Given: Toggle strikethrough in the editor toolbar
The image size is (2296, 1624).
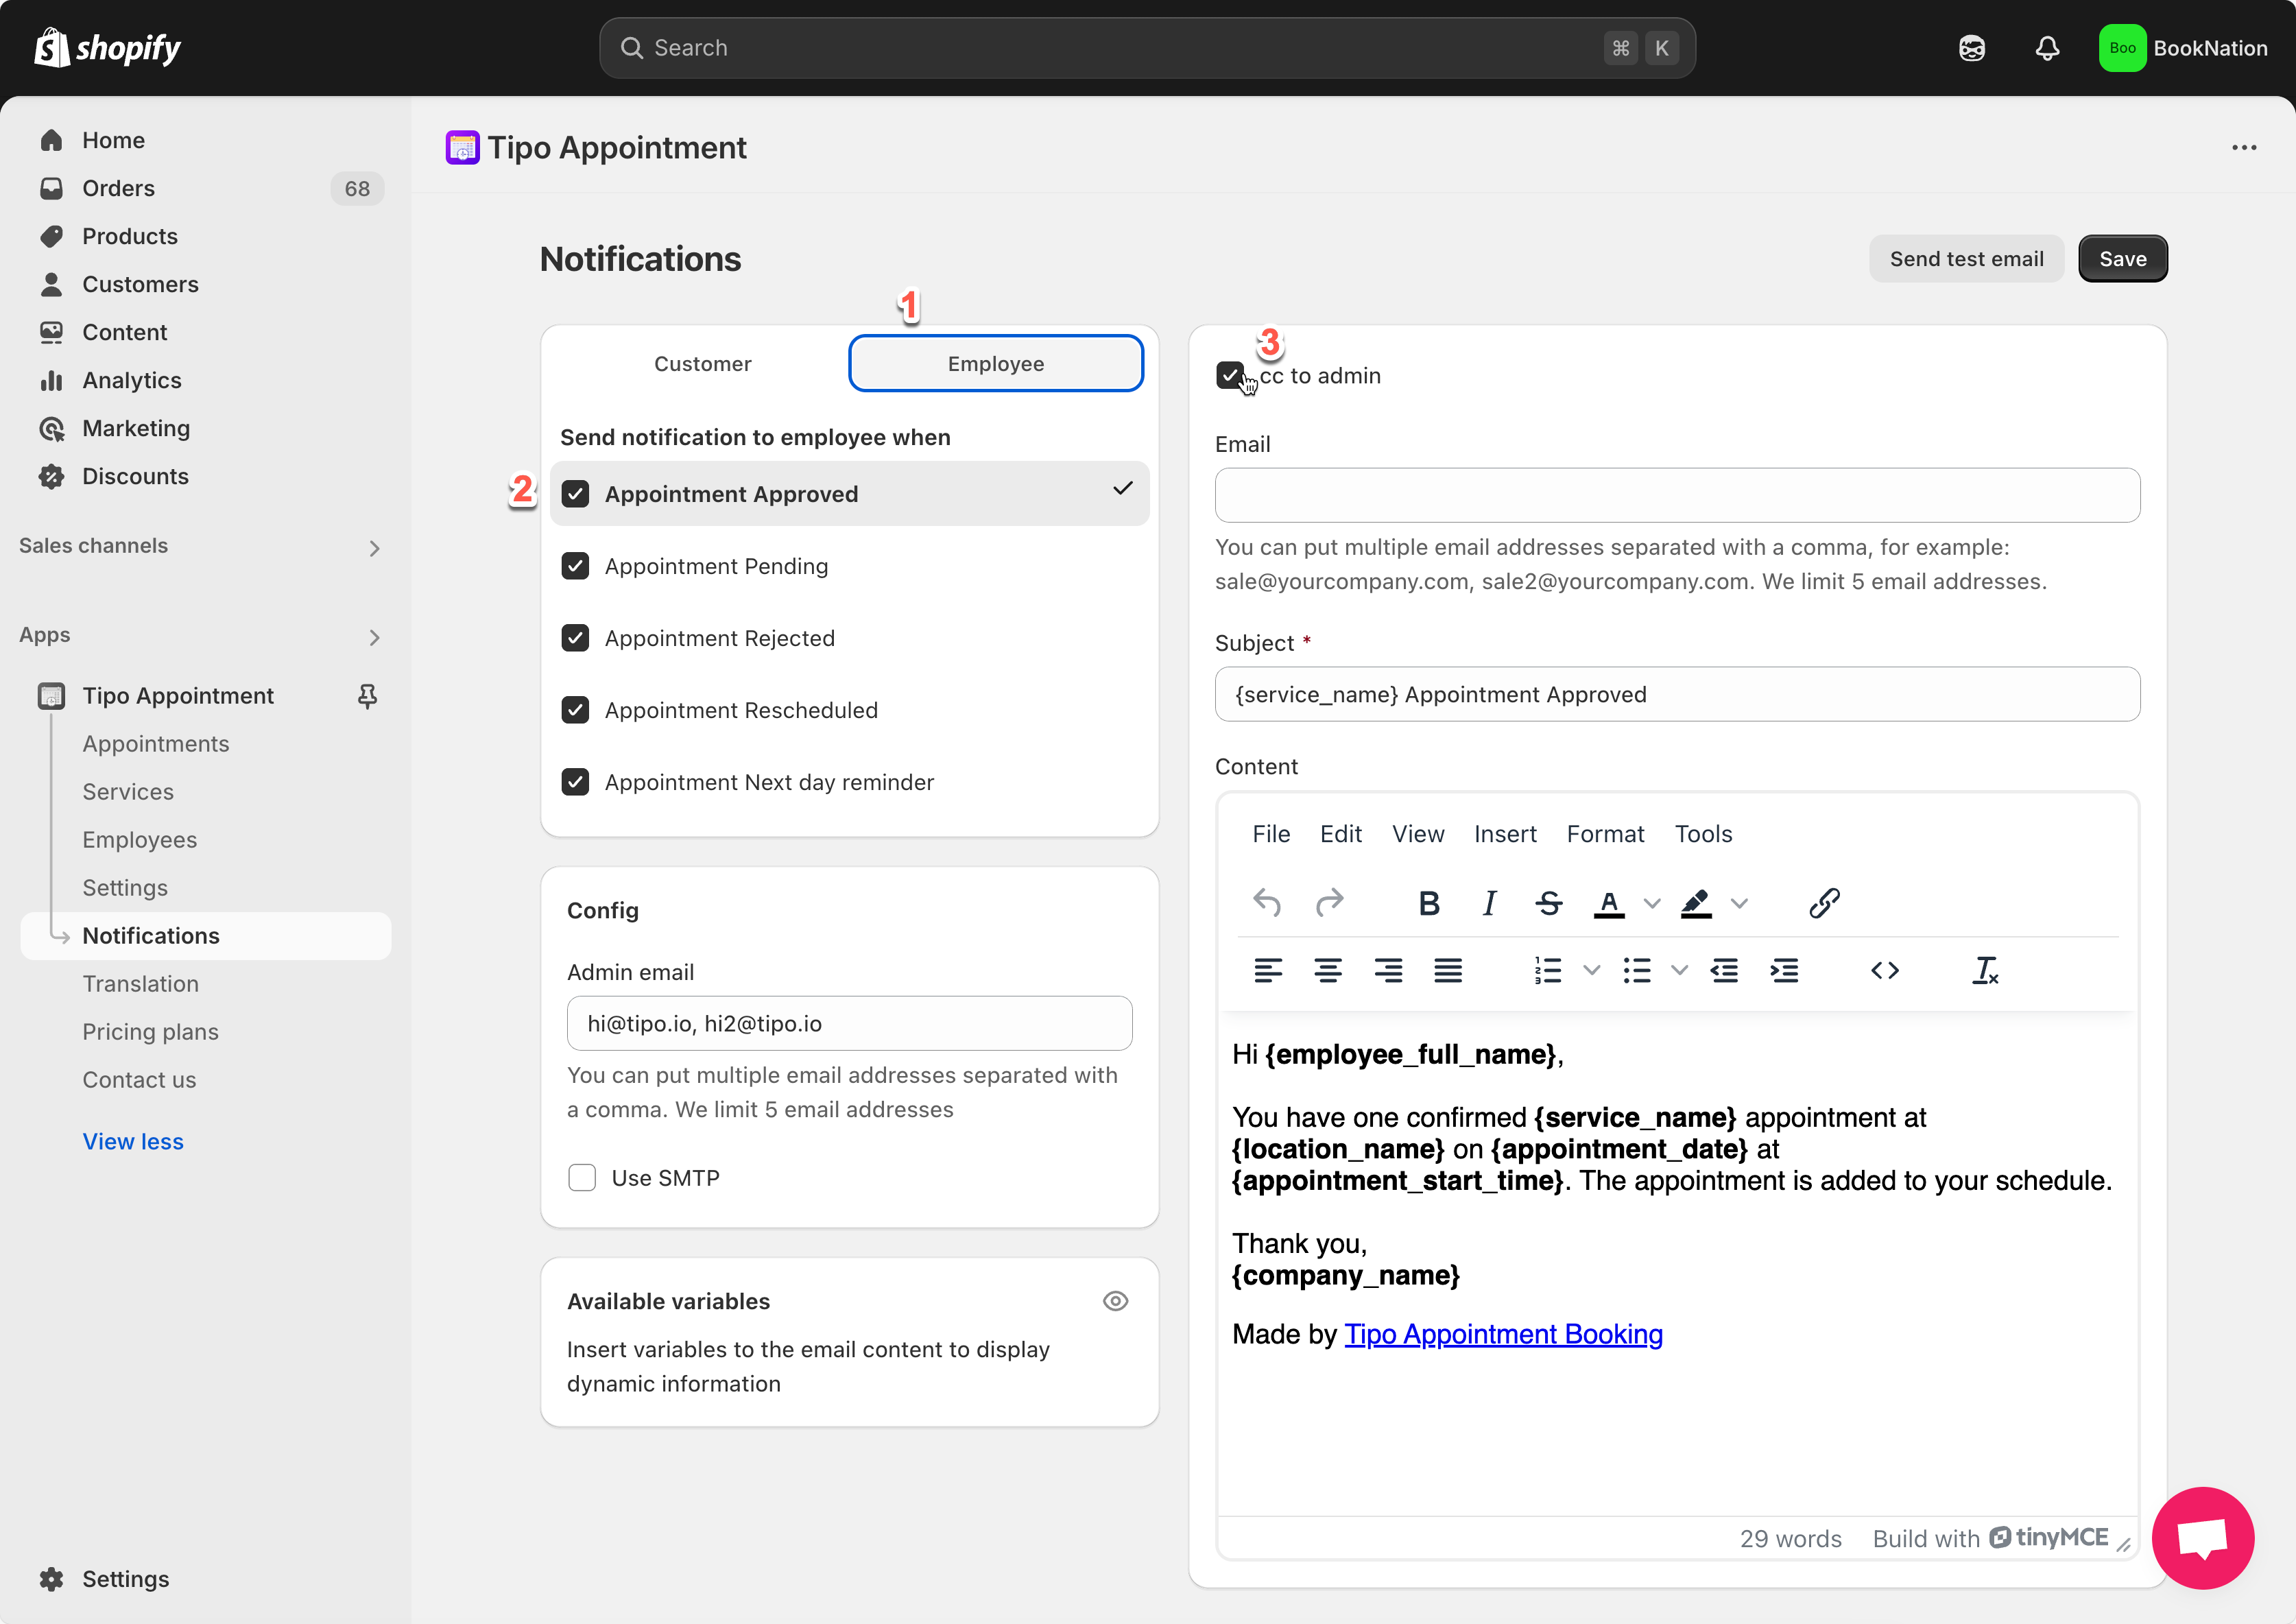Looking at the screenshot, I should pos(1549,903).
